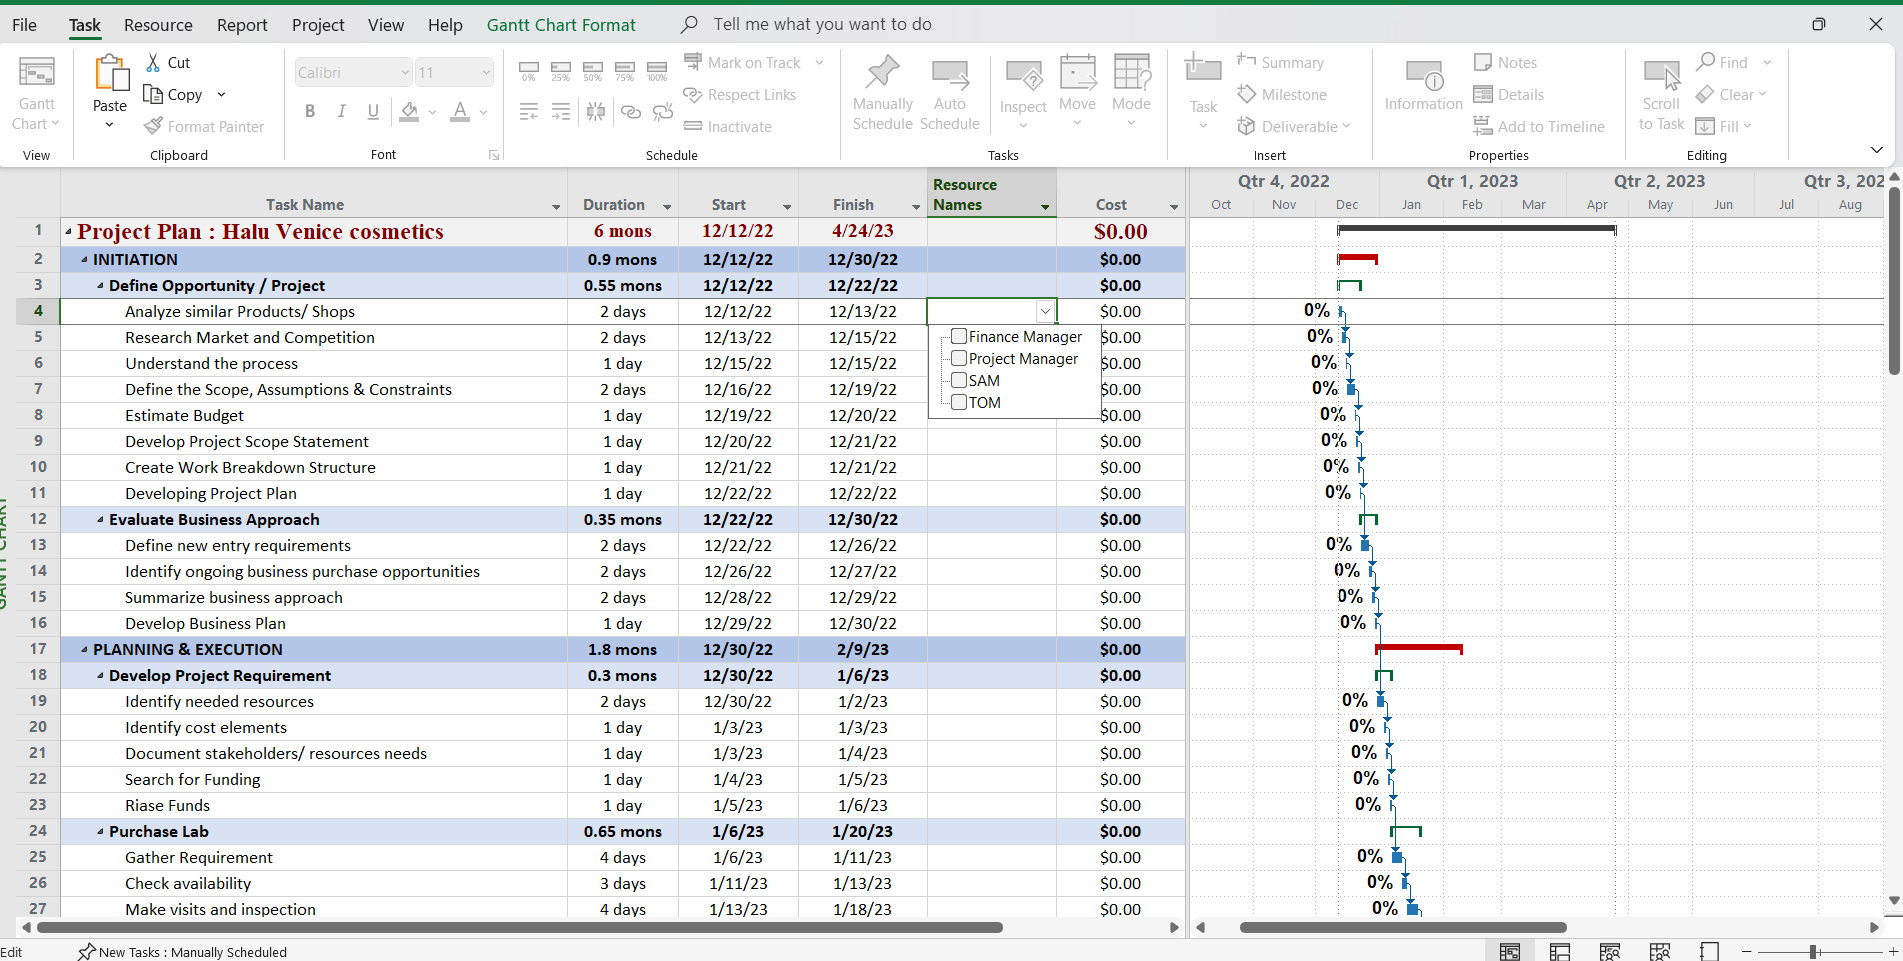Click the Task Information icon
This screenshot has height=961, width=1903.
(1423, 76)
